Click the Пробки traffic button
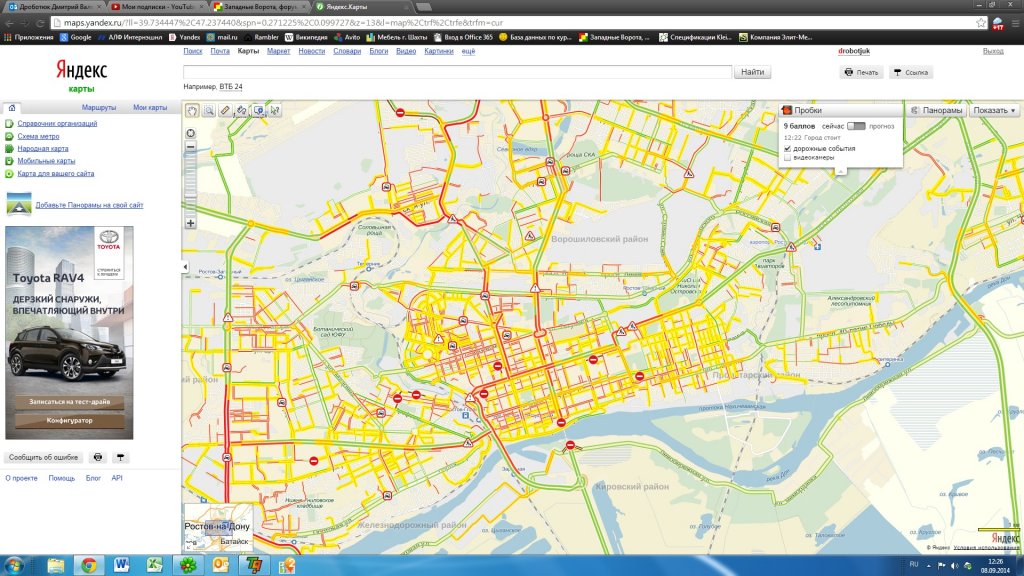Image resolution: width=1024 pixels, height=576 pixels. coord(840,110)
